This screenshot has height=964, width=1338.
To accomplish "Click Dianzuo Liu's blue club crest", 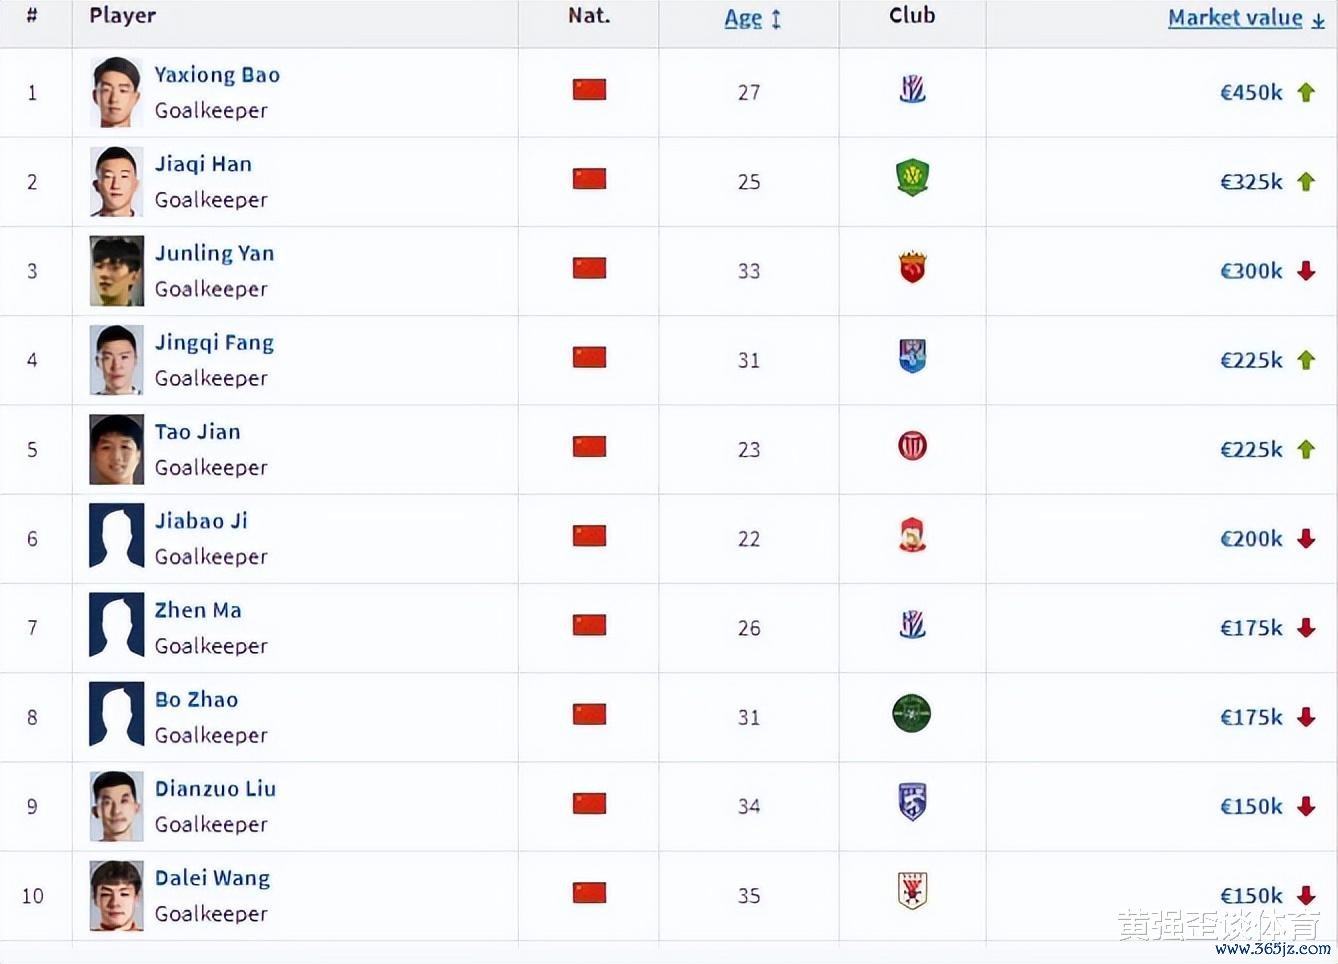I will [x=912, y=802].
